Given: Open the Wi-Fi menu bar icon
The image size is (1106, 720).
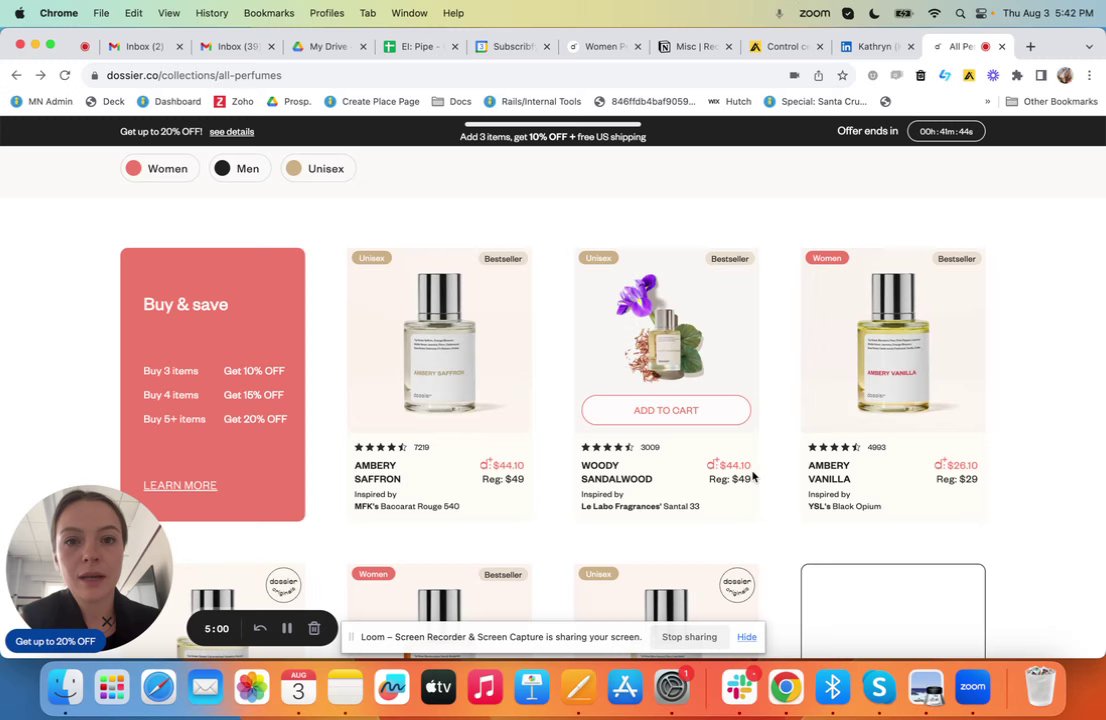Looking at the screenshot, I should point(935,13).
